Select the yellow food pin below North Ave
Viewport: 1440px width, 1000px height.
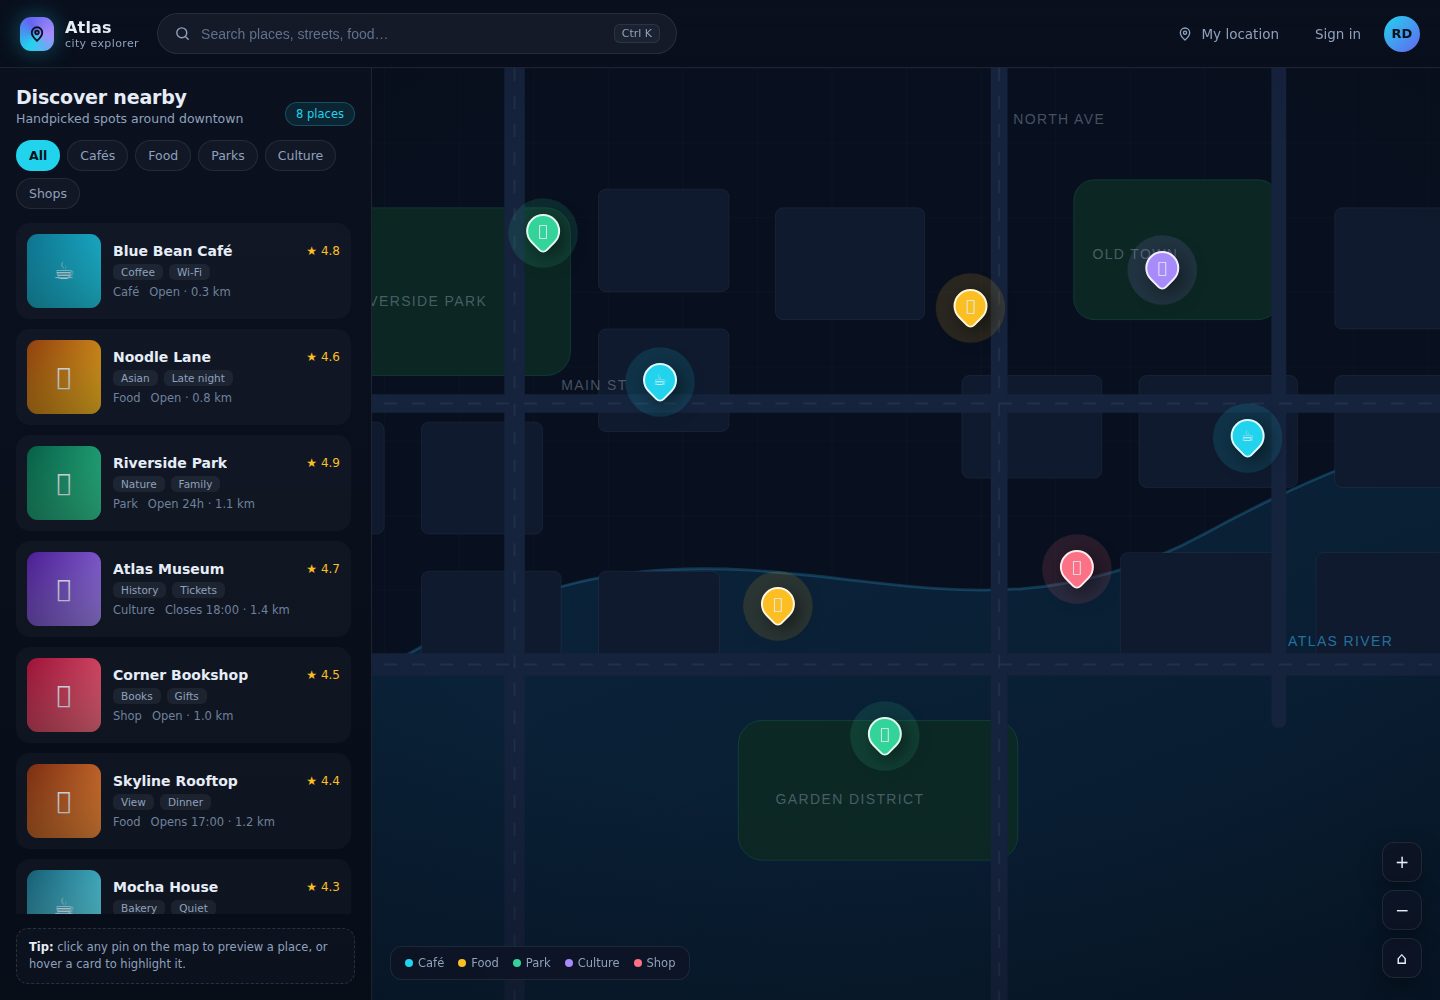click(970, 307)
